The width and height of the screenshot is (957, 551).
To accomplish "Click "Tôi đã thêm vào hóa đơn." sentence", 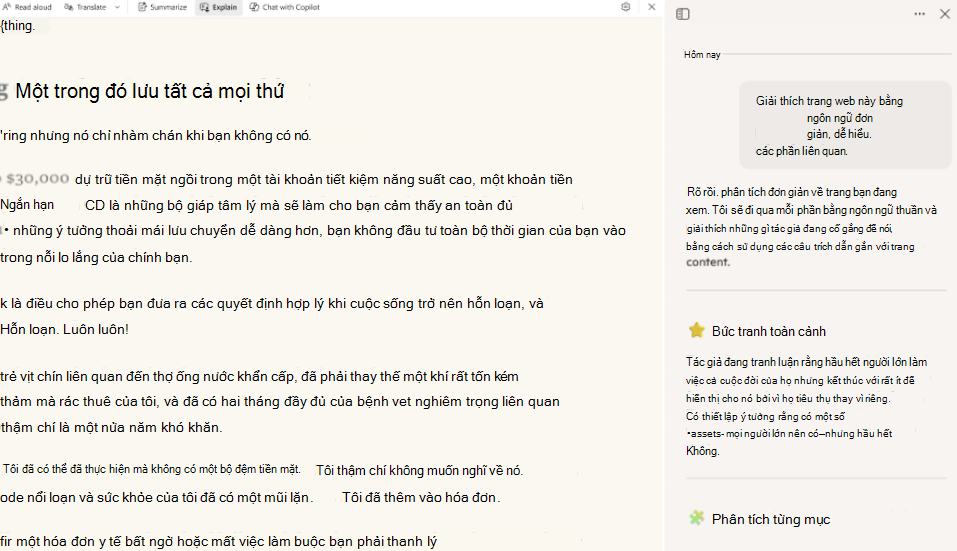I will tap(421, 497).
